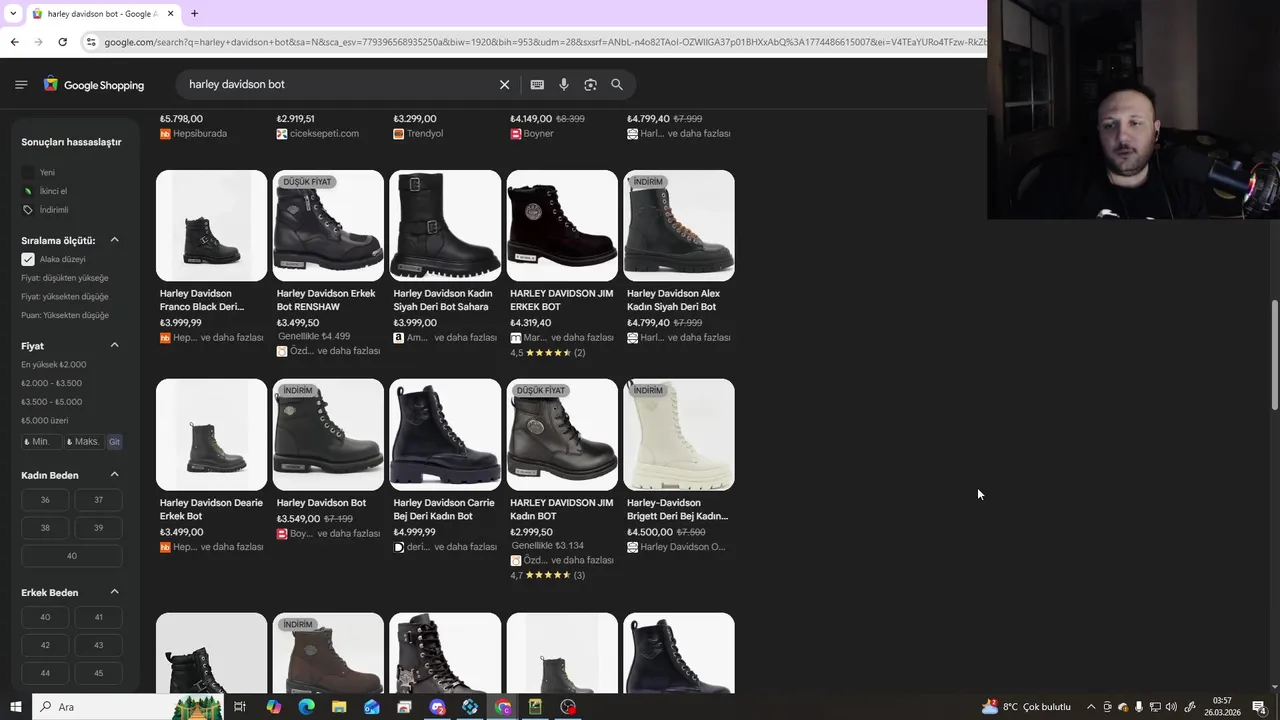Open Harley-Davidson Brigett beige boot image
Screen dimensions: 1280x720
(679, 434)
